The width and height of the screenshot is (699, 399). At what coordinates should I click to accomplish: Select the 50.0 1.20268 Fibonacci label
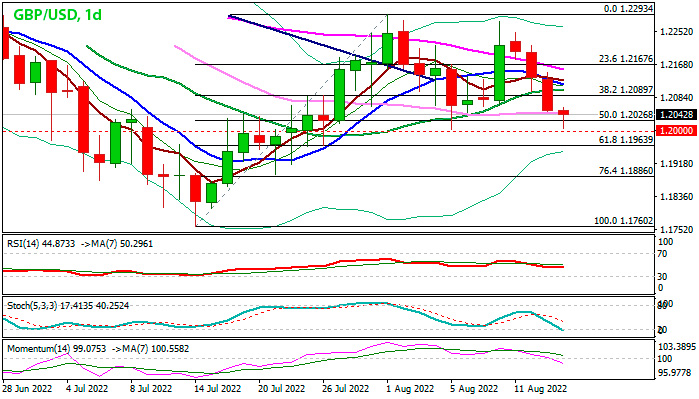(626, 115)
